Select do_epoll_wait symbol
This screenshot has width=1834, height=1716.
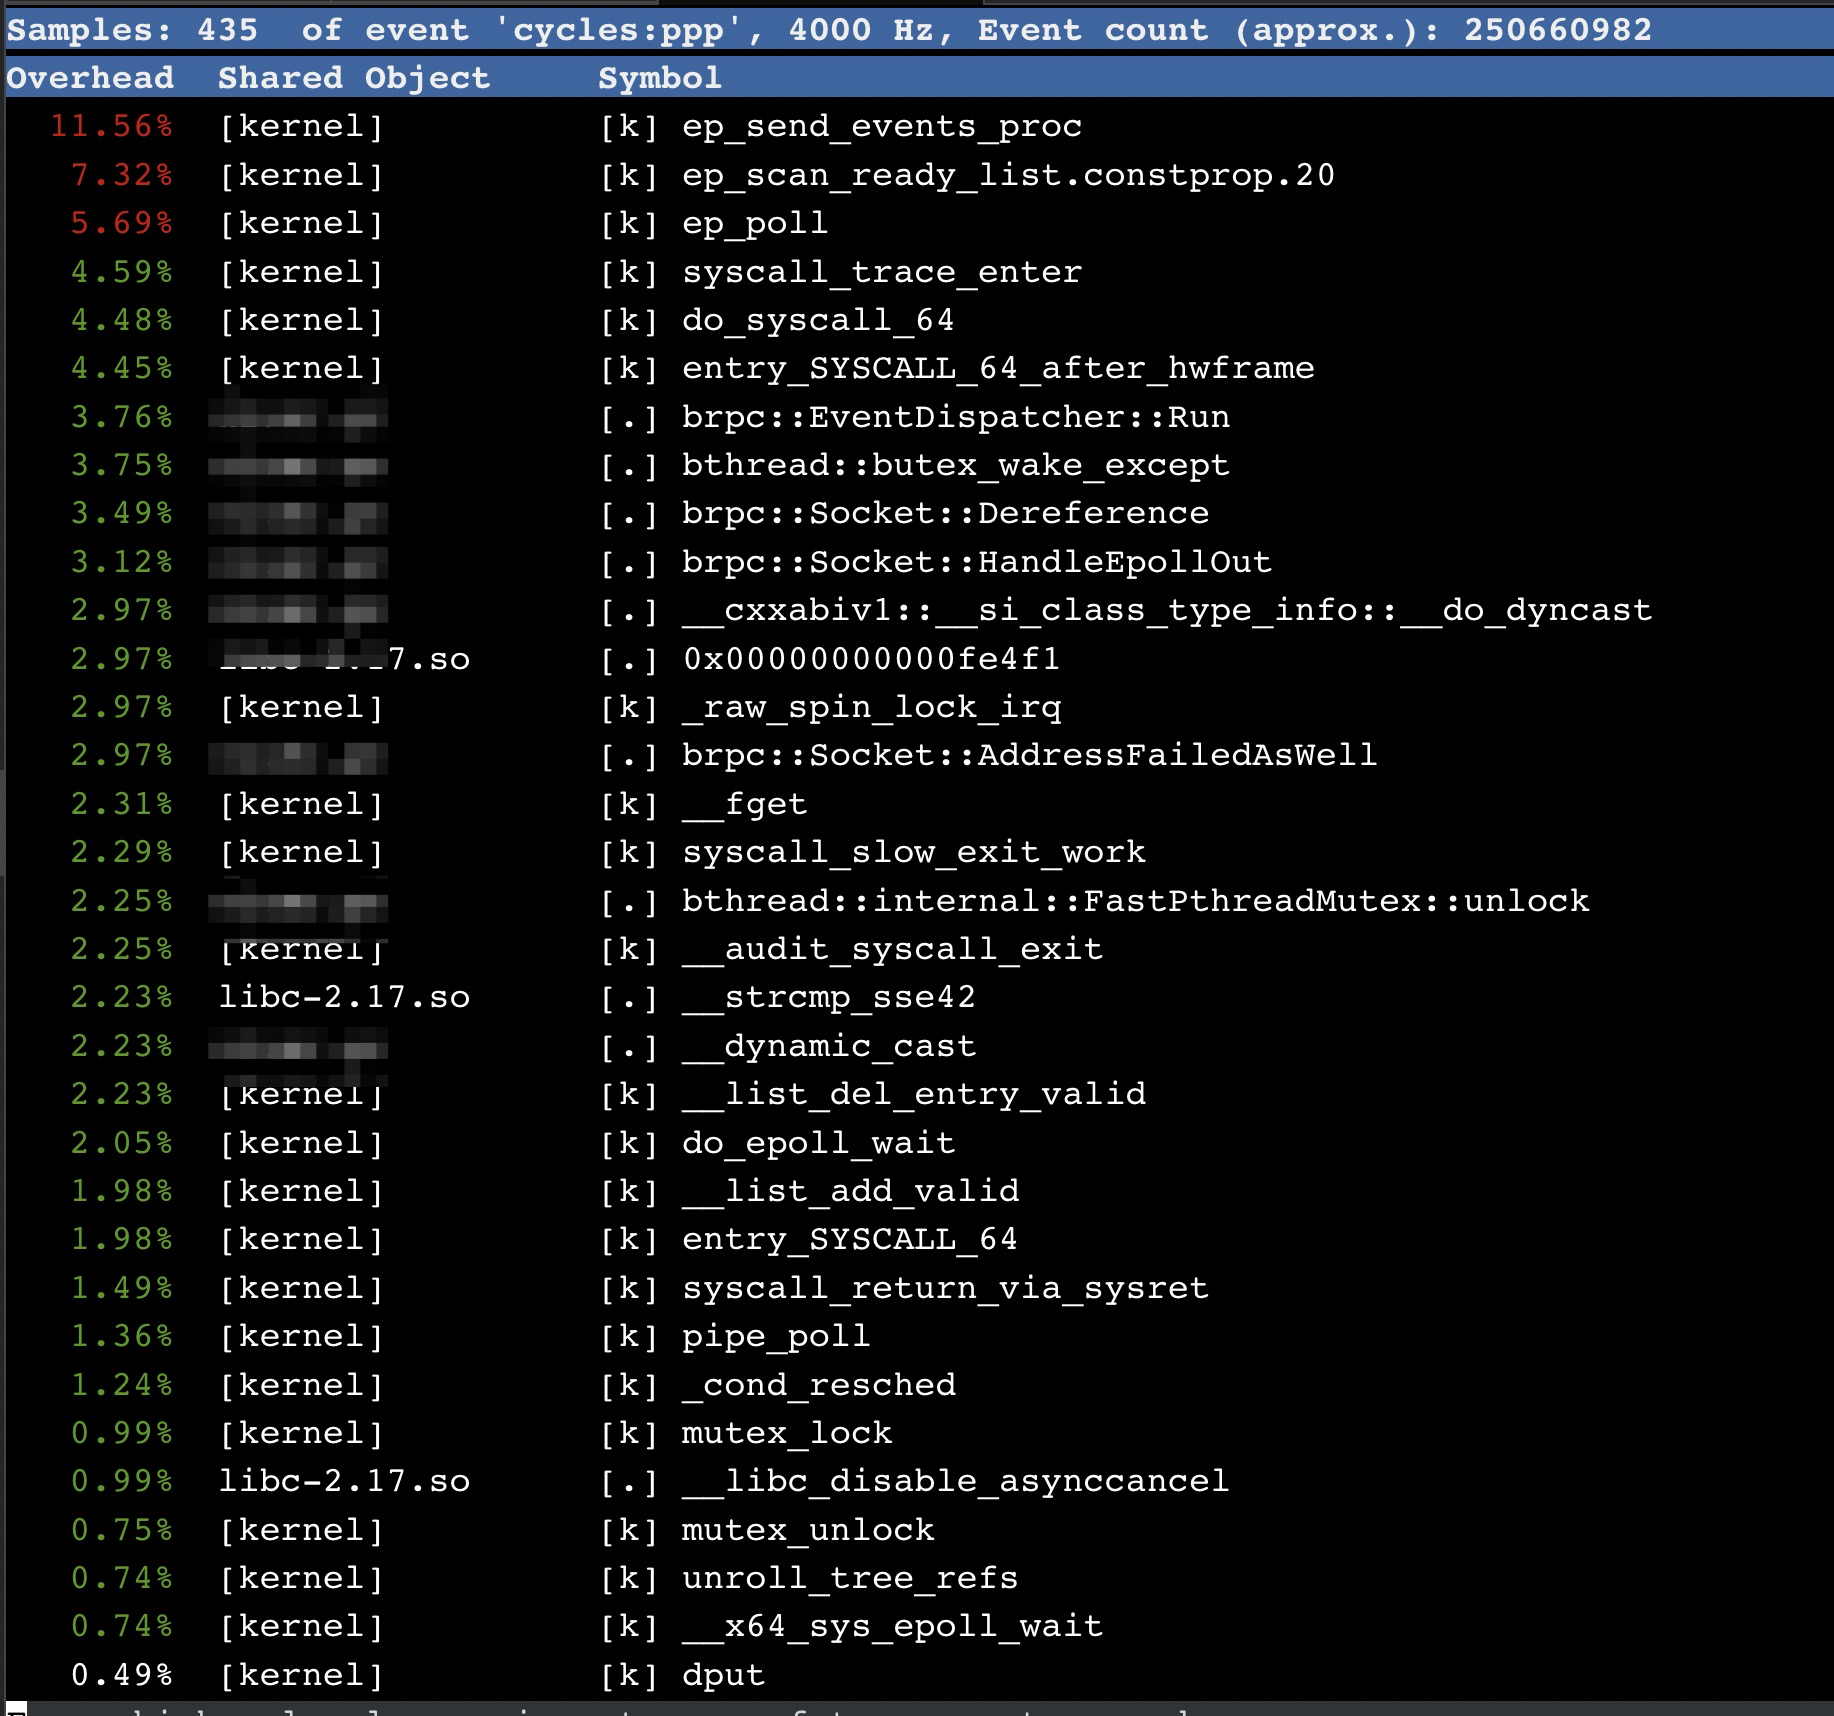pyautogui.click(x=818, y=1143)
